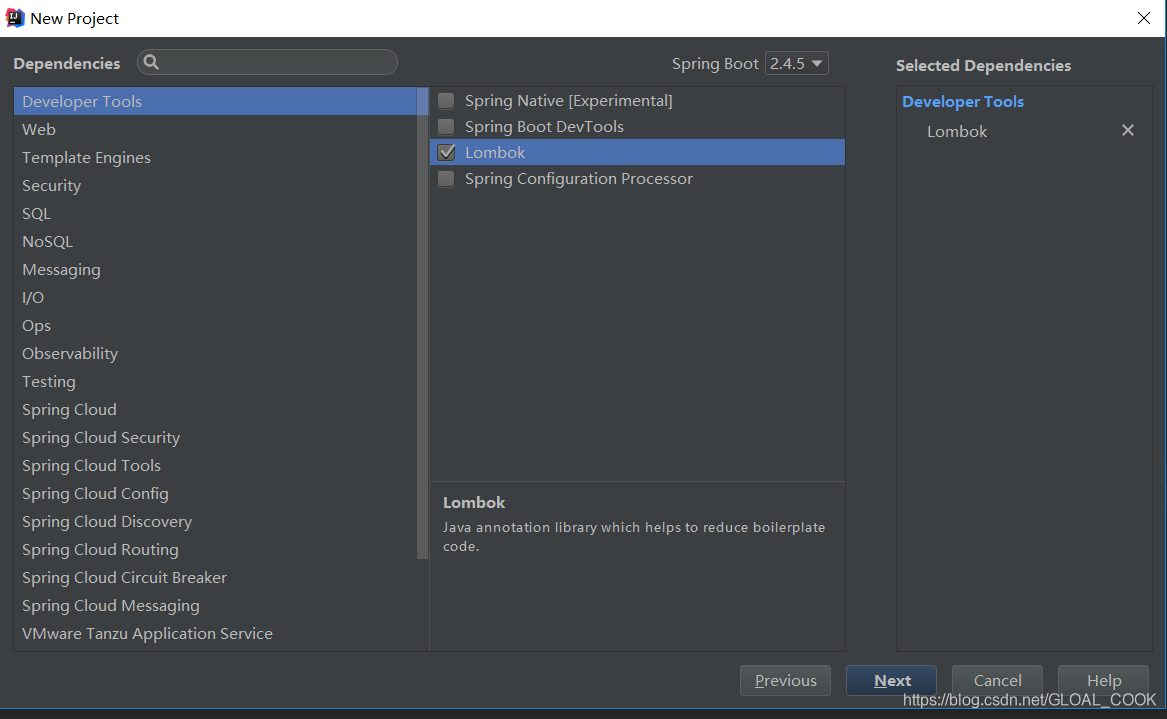
Task: Select Lombok in Selected Dependencies panel
Action: [x=956, y=132]
